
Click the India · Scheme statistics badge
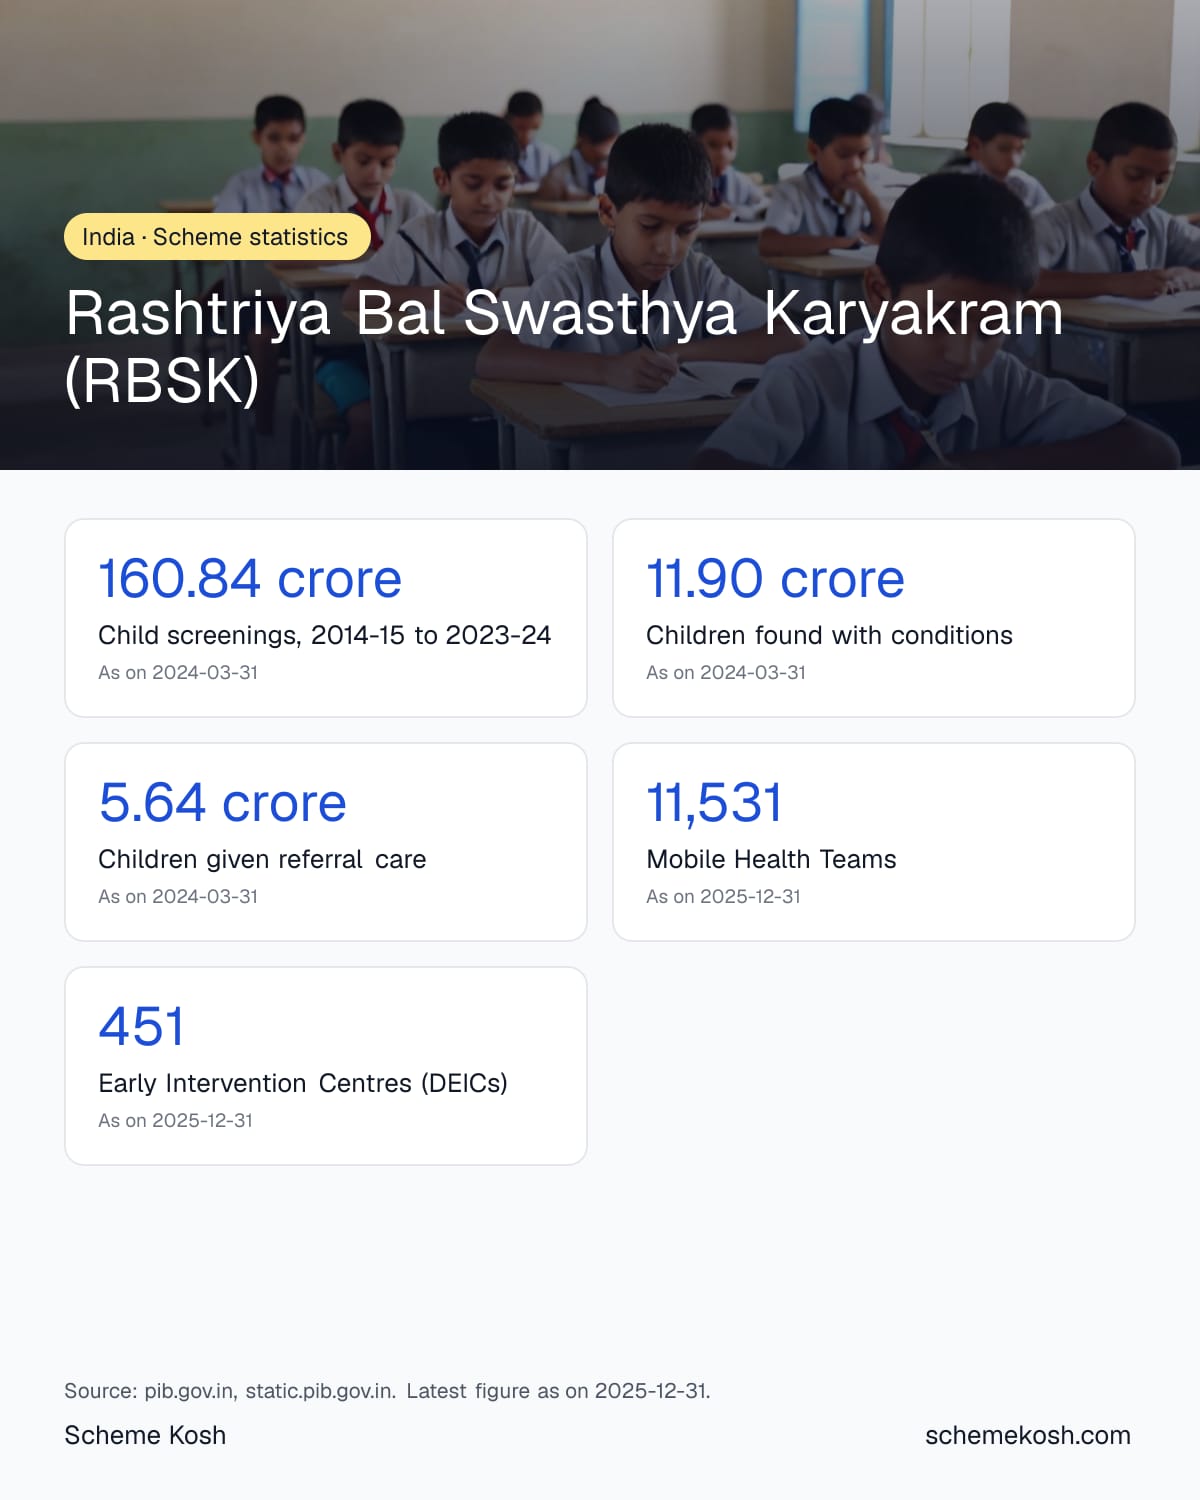click(x=217, y=237)
